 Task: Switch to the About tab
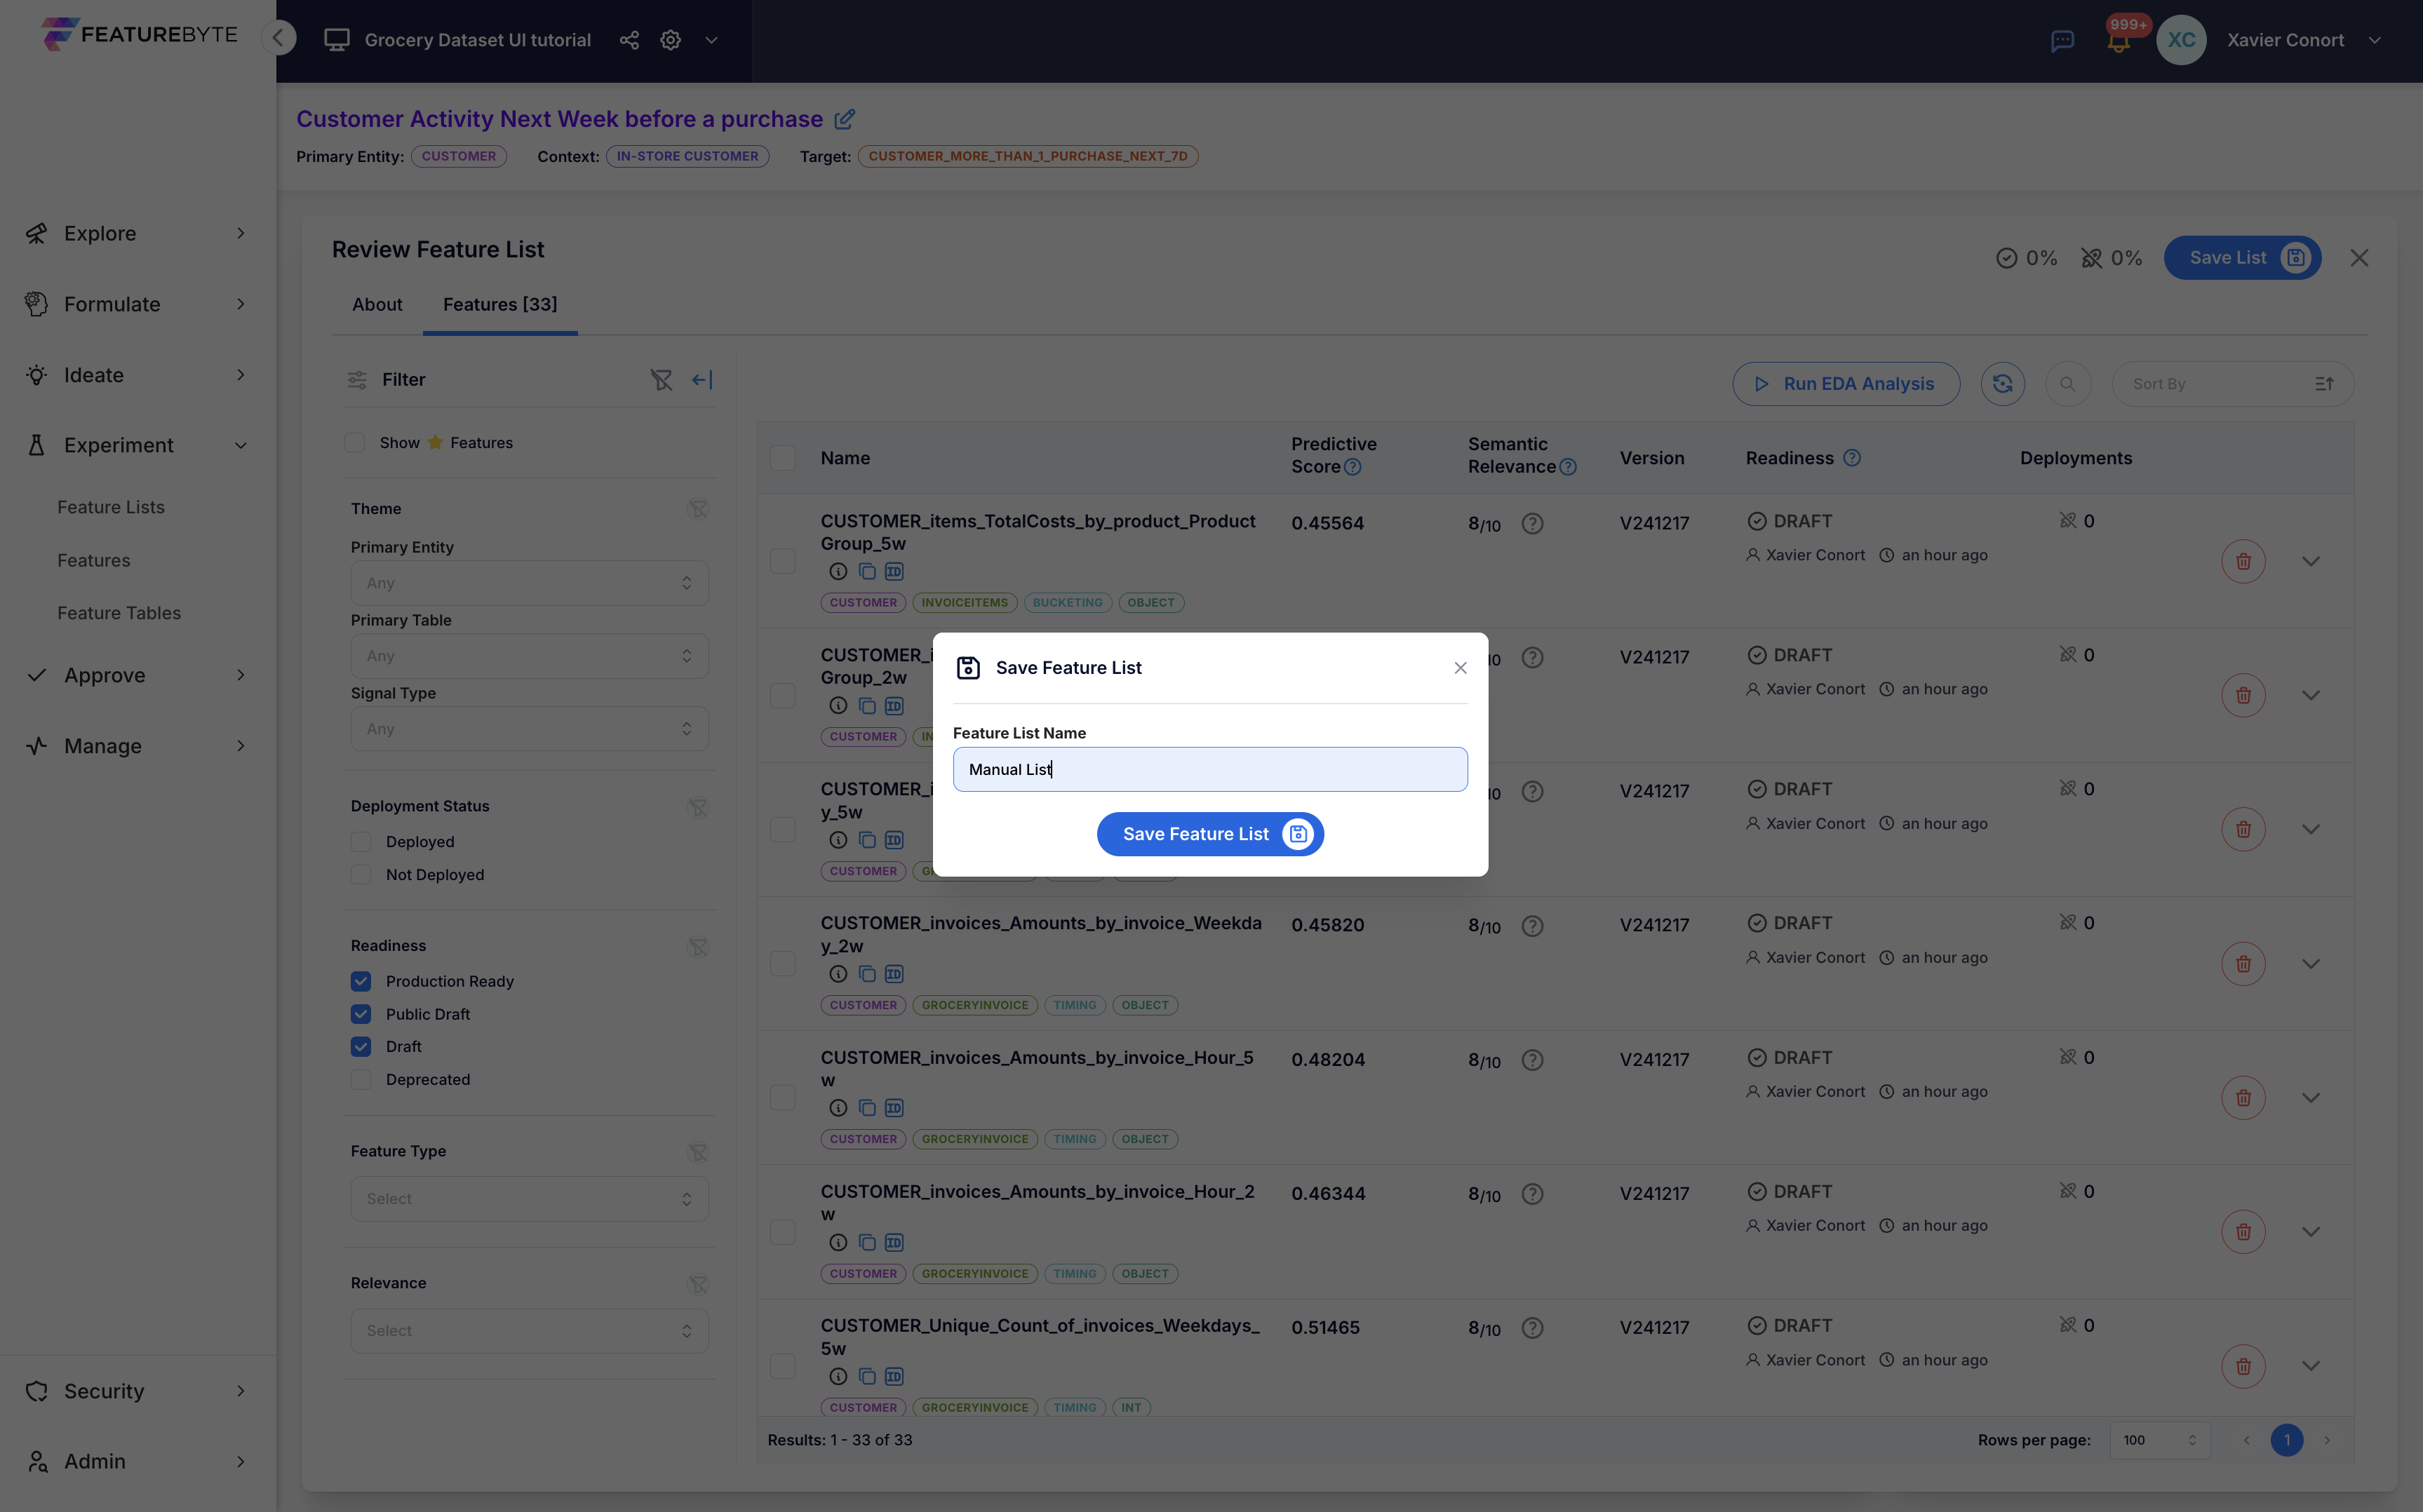click(377, 305)
